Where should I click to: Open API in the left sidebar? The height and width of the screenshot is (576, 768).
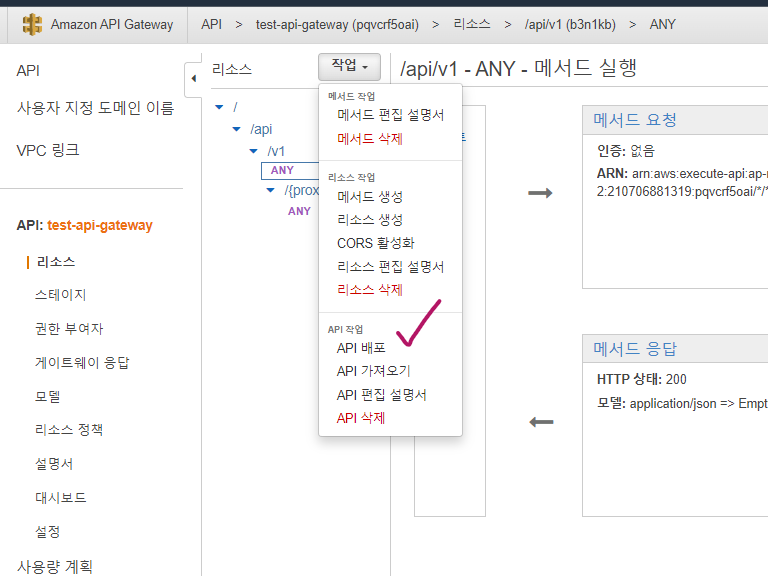point(28,71)
